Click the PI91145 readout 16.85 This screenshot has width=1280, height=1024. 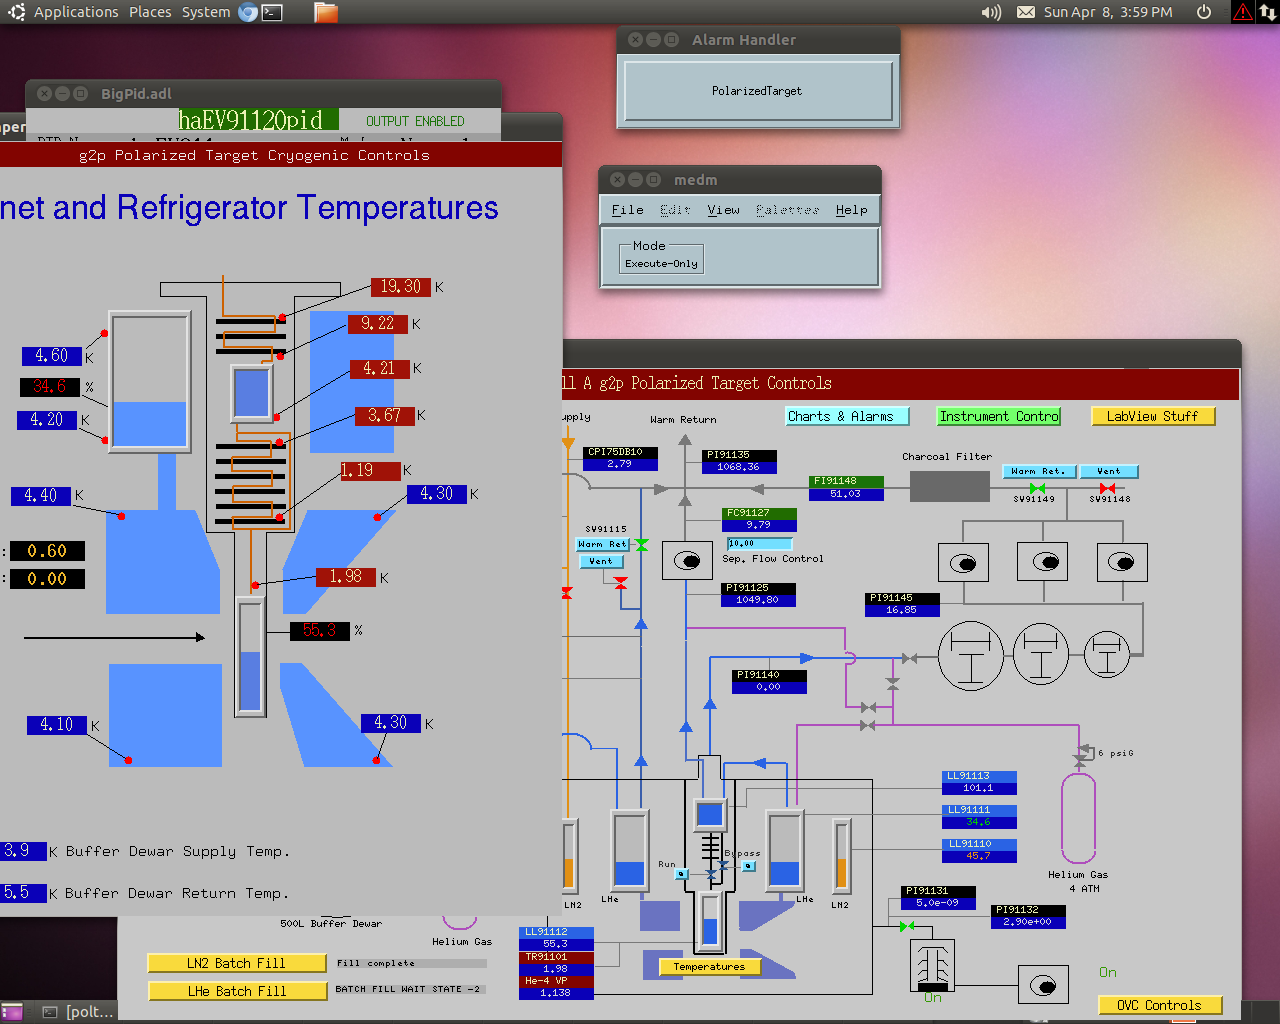tap(902, 610)
